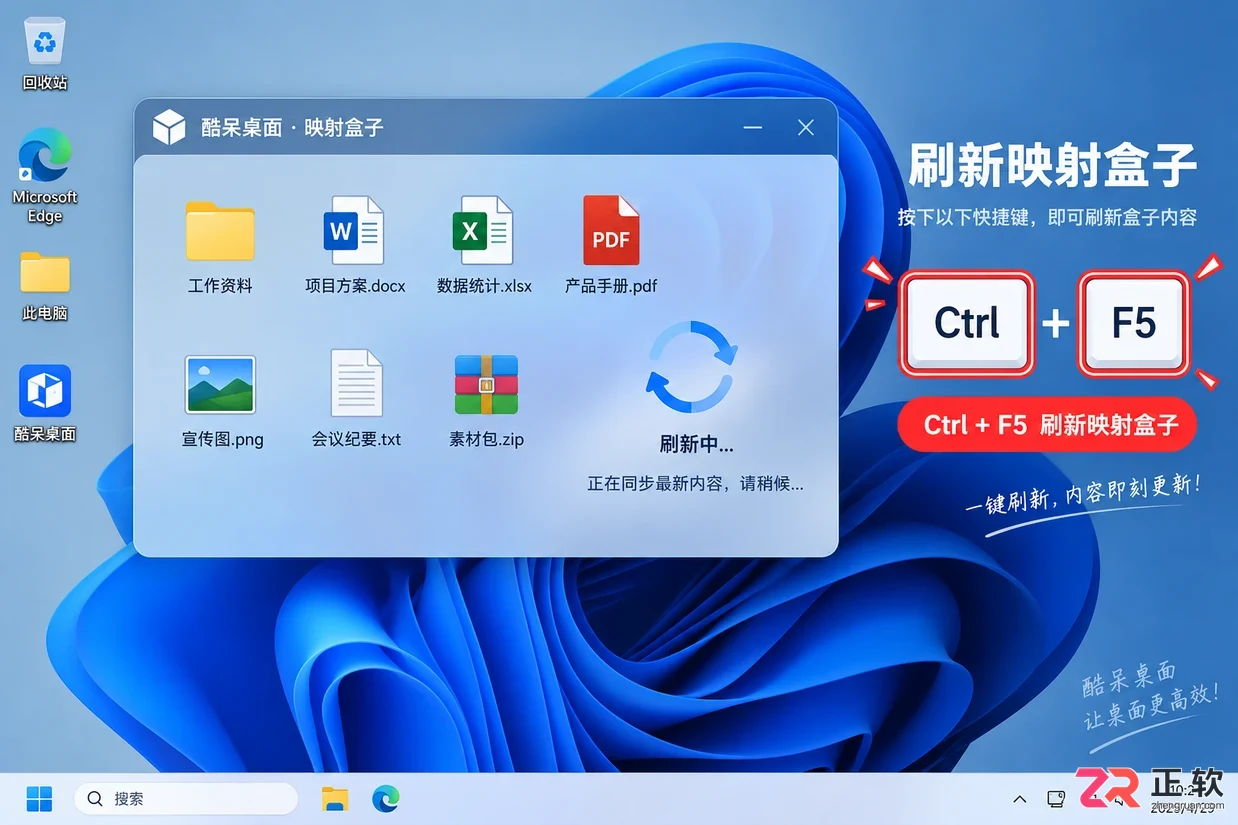Click the taskbar 搜索 search box

186,798
